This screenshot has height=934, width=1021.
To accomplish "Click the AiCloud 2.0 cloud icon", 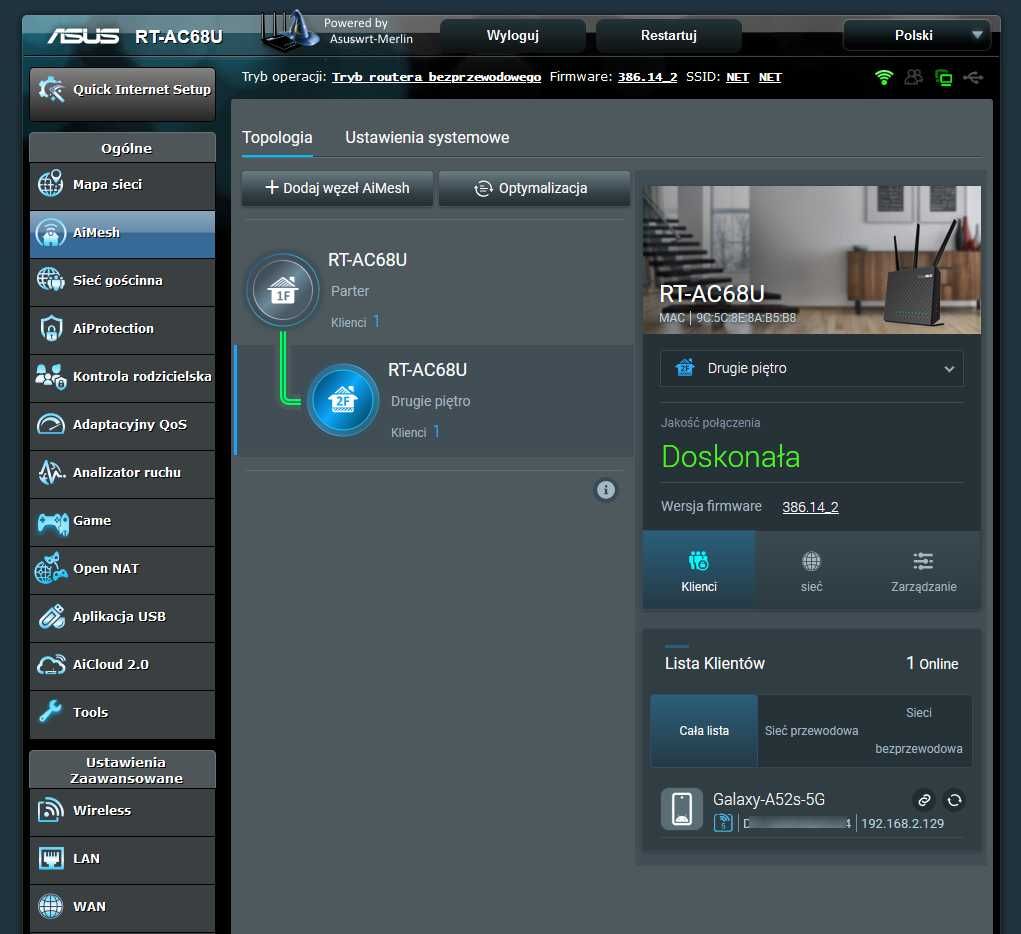I will pos(51,664).
